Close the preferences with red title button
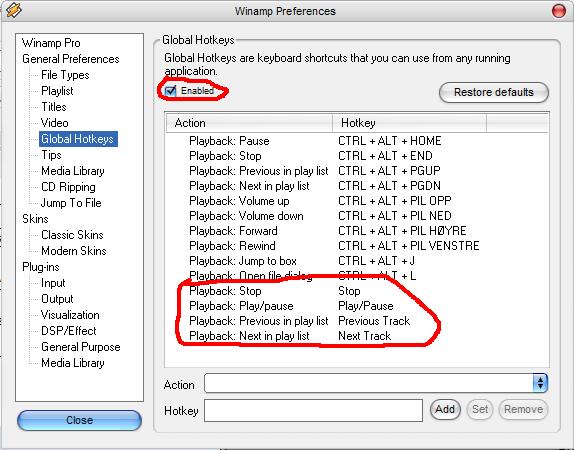This screenshot has width=574, height=450. (558, 11)
